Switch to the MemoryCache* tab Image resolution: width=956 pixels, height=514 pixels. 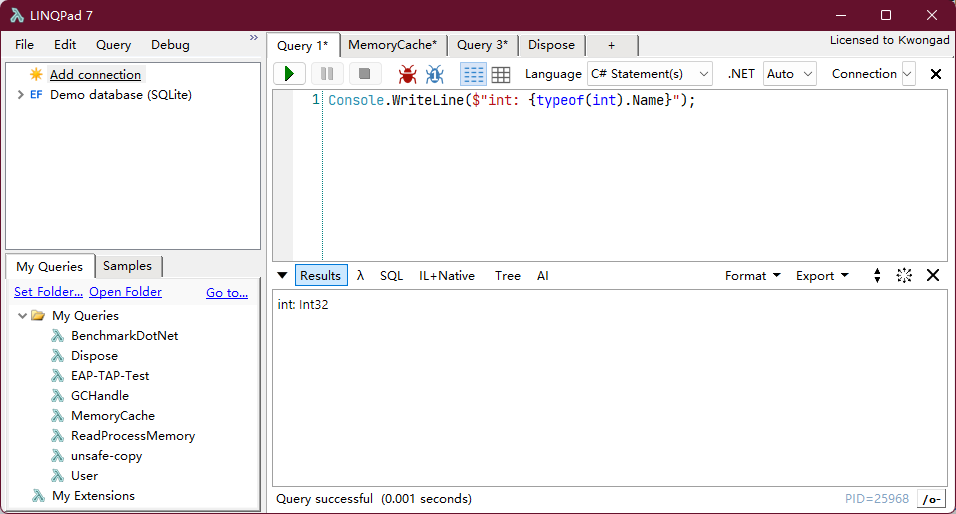[392, 45]
